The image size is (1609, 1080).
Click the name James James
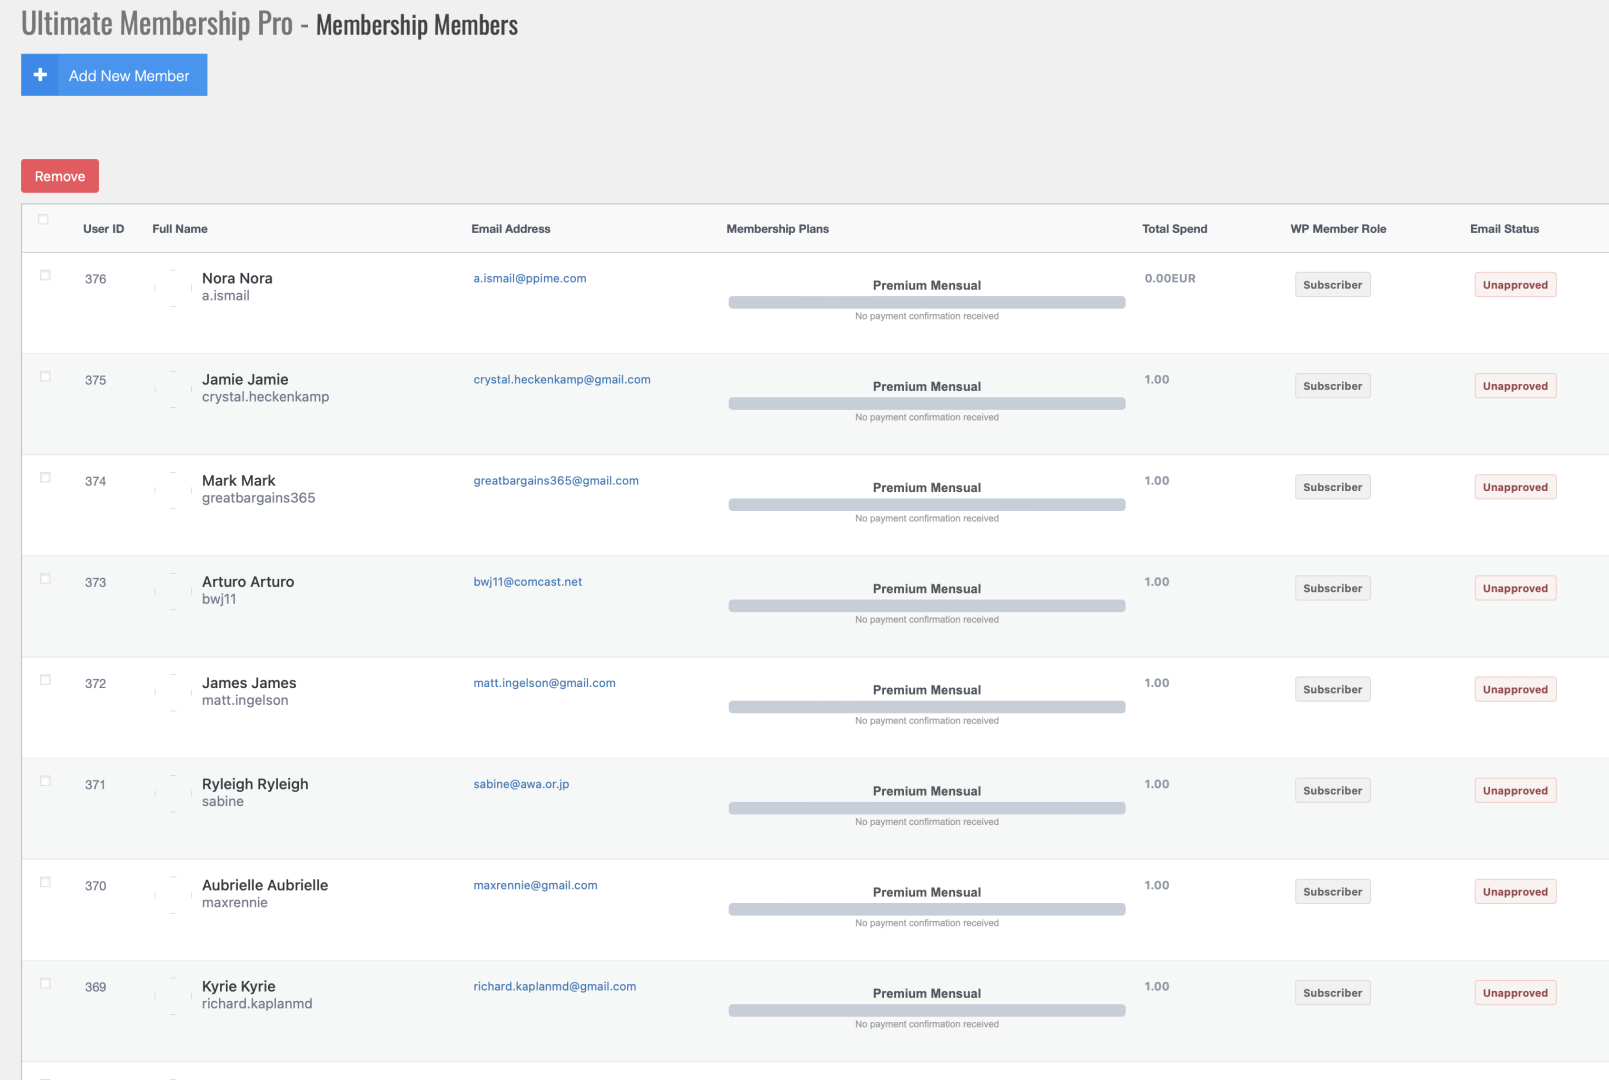(x=249, y=683)
